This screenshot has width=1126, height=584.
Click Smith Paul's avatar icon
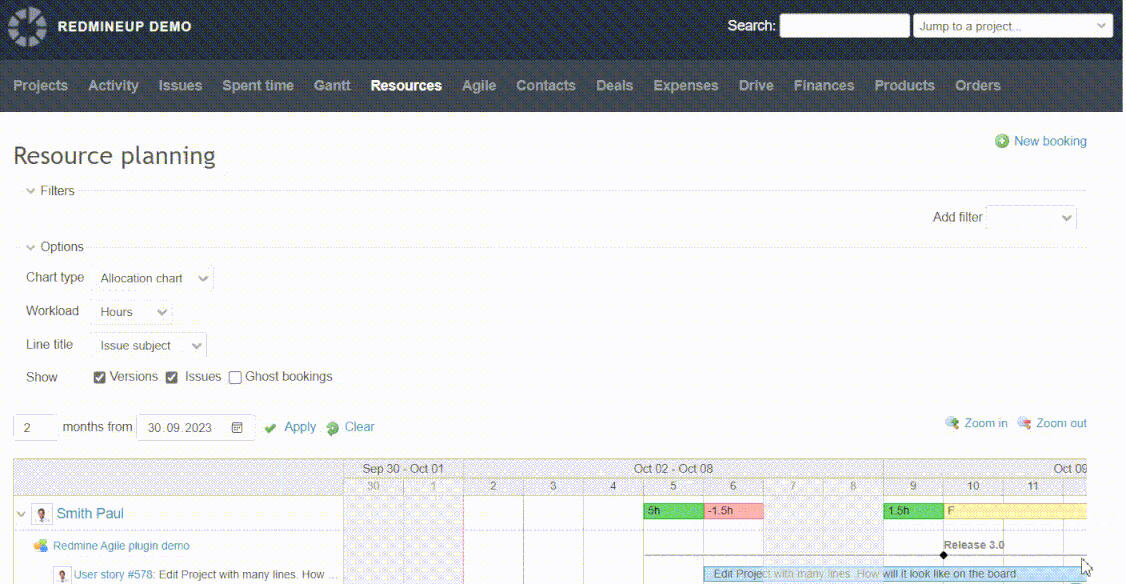pyautogui.click(x=41, y=514)
